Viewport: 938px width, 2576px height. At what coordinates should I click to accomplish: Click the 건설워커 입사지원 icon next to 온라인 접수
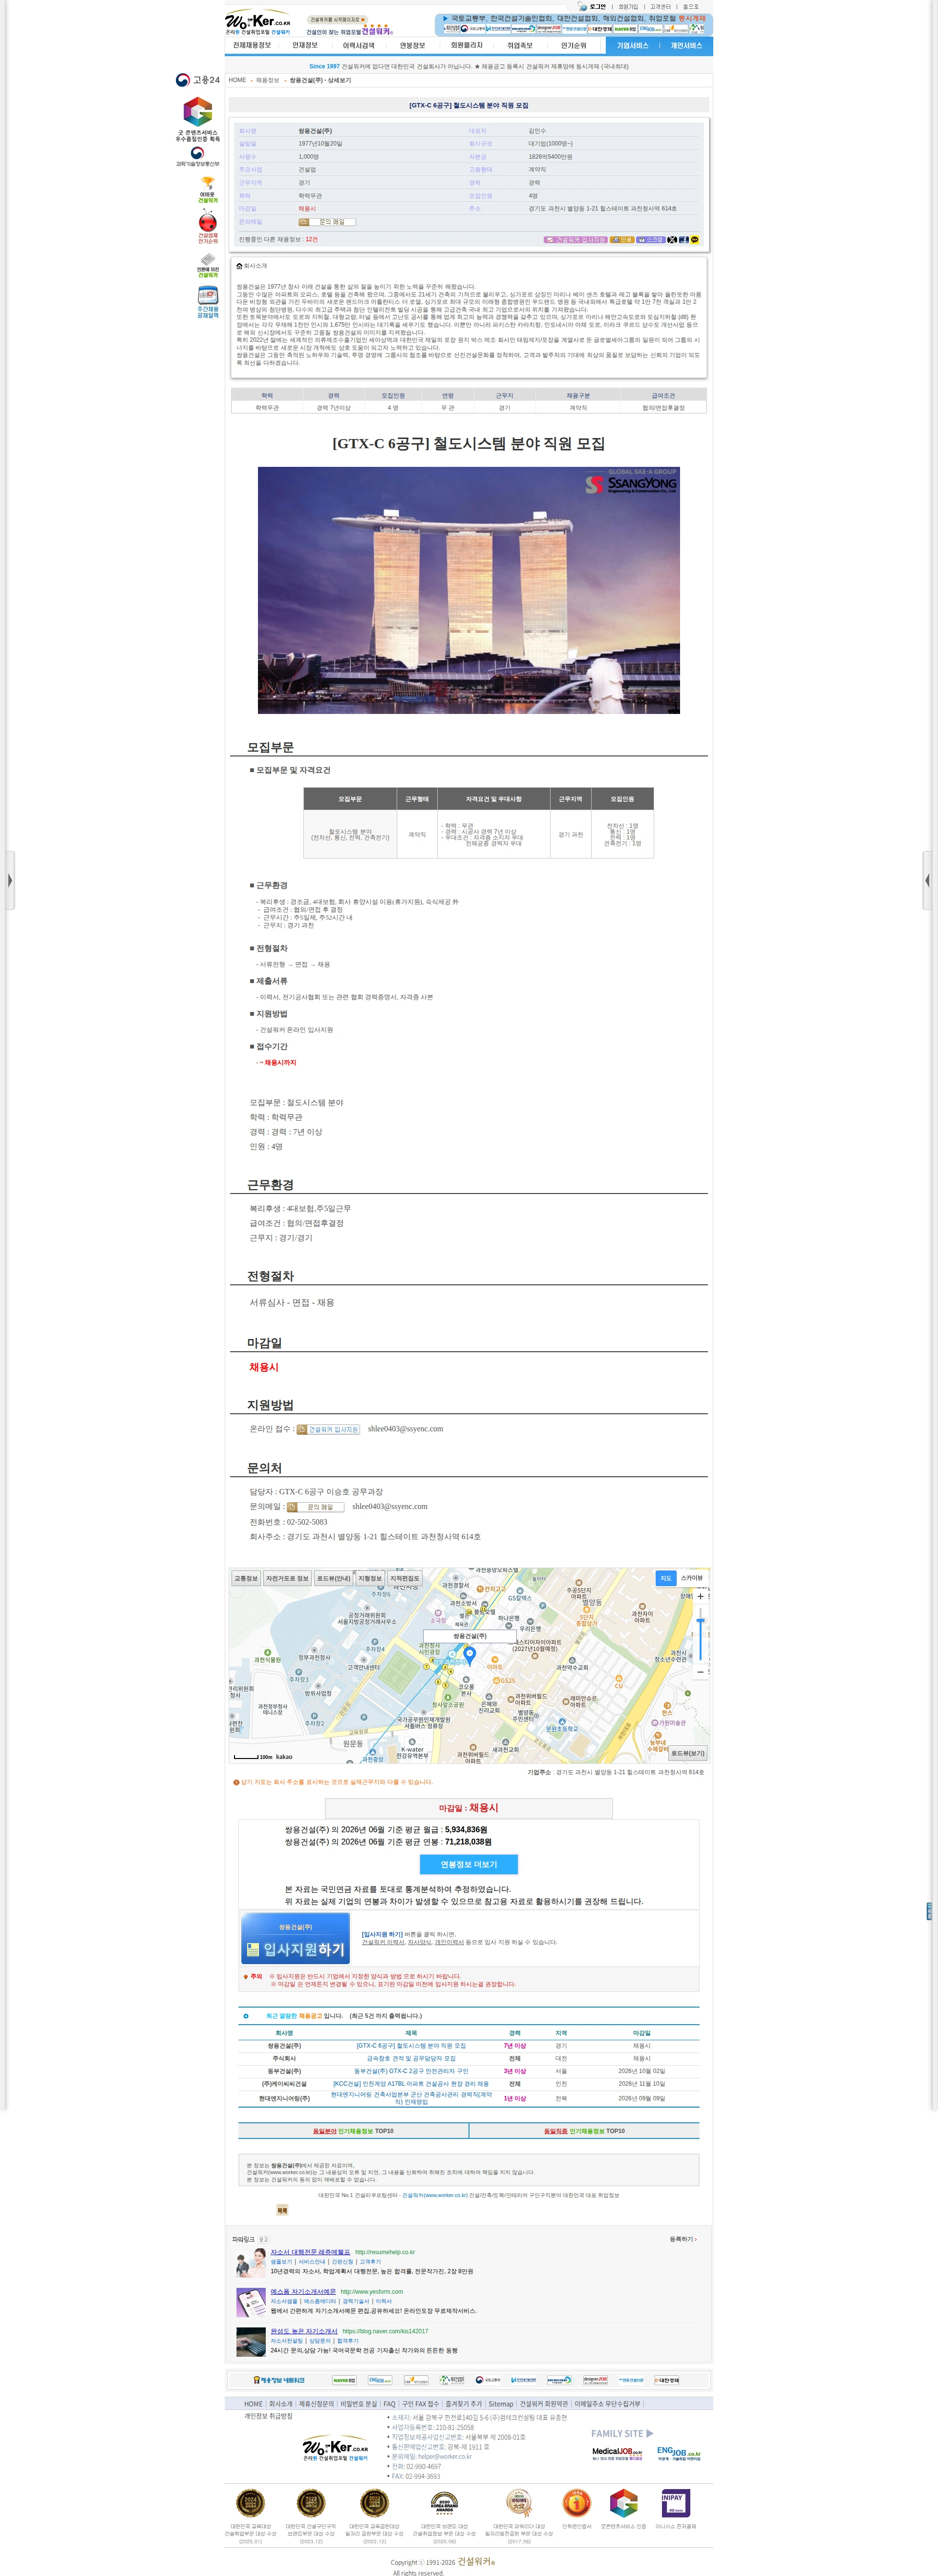point(328,1429)
